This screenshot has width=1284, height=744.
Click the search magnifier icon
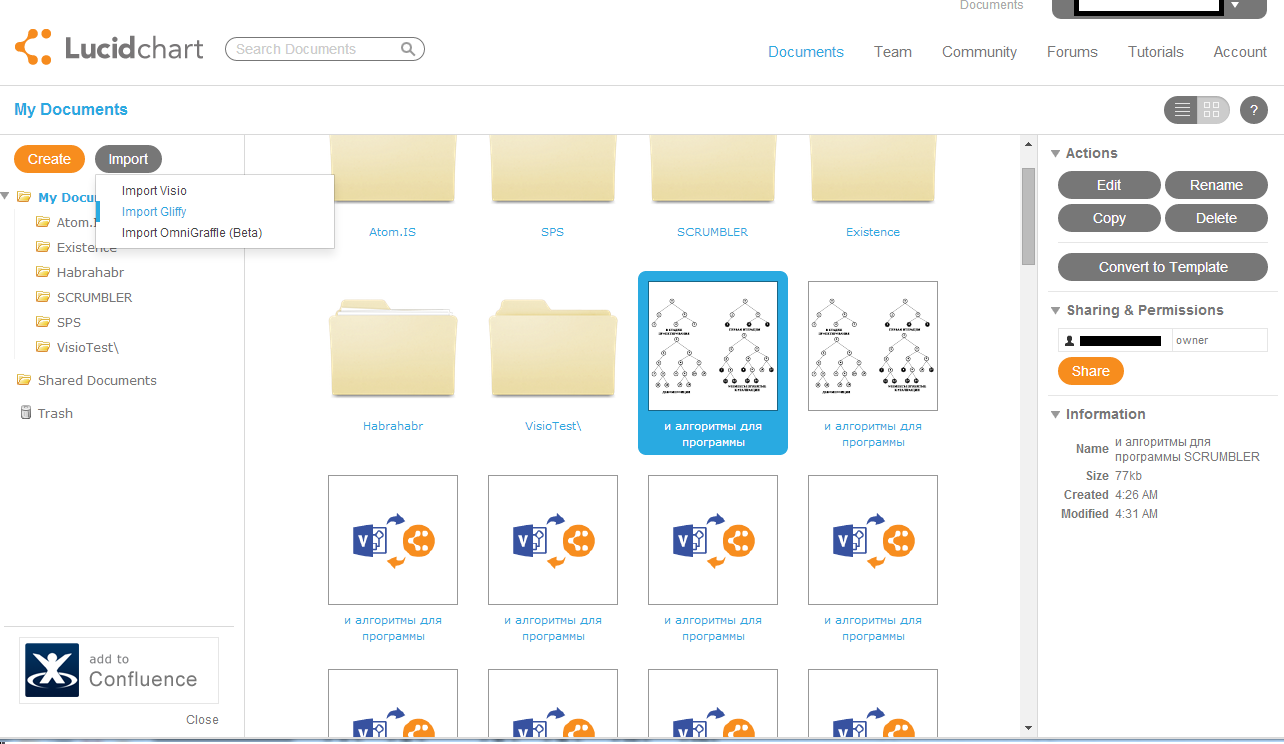click(x=408, y=49)
